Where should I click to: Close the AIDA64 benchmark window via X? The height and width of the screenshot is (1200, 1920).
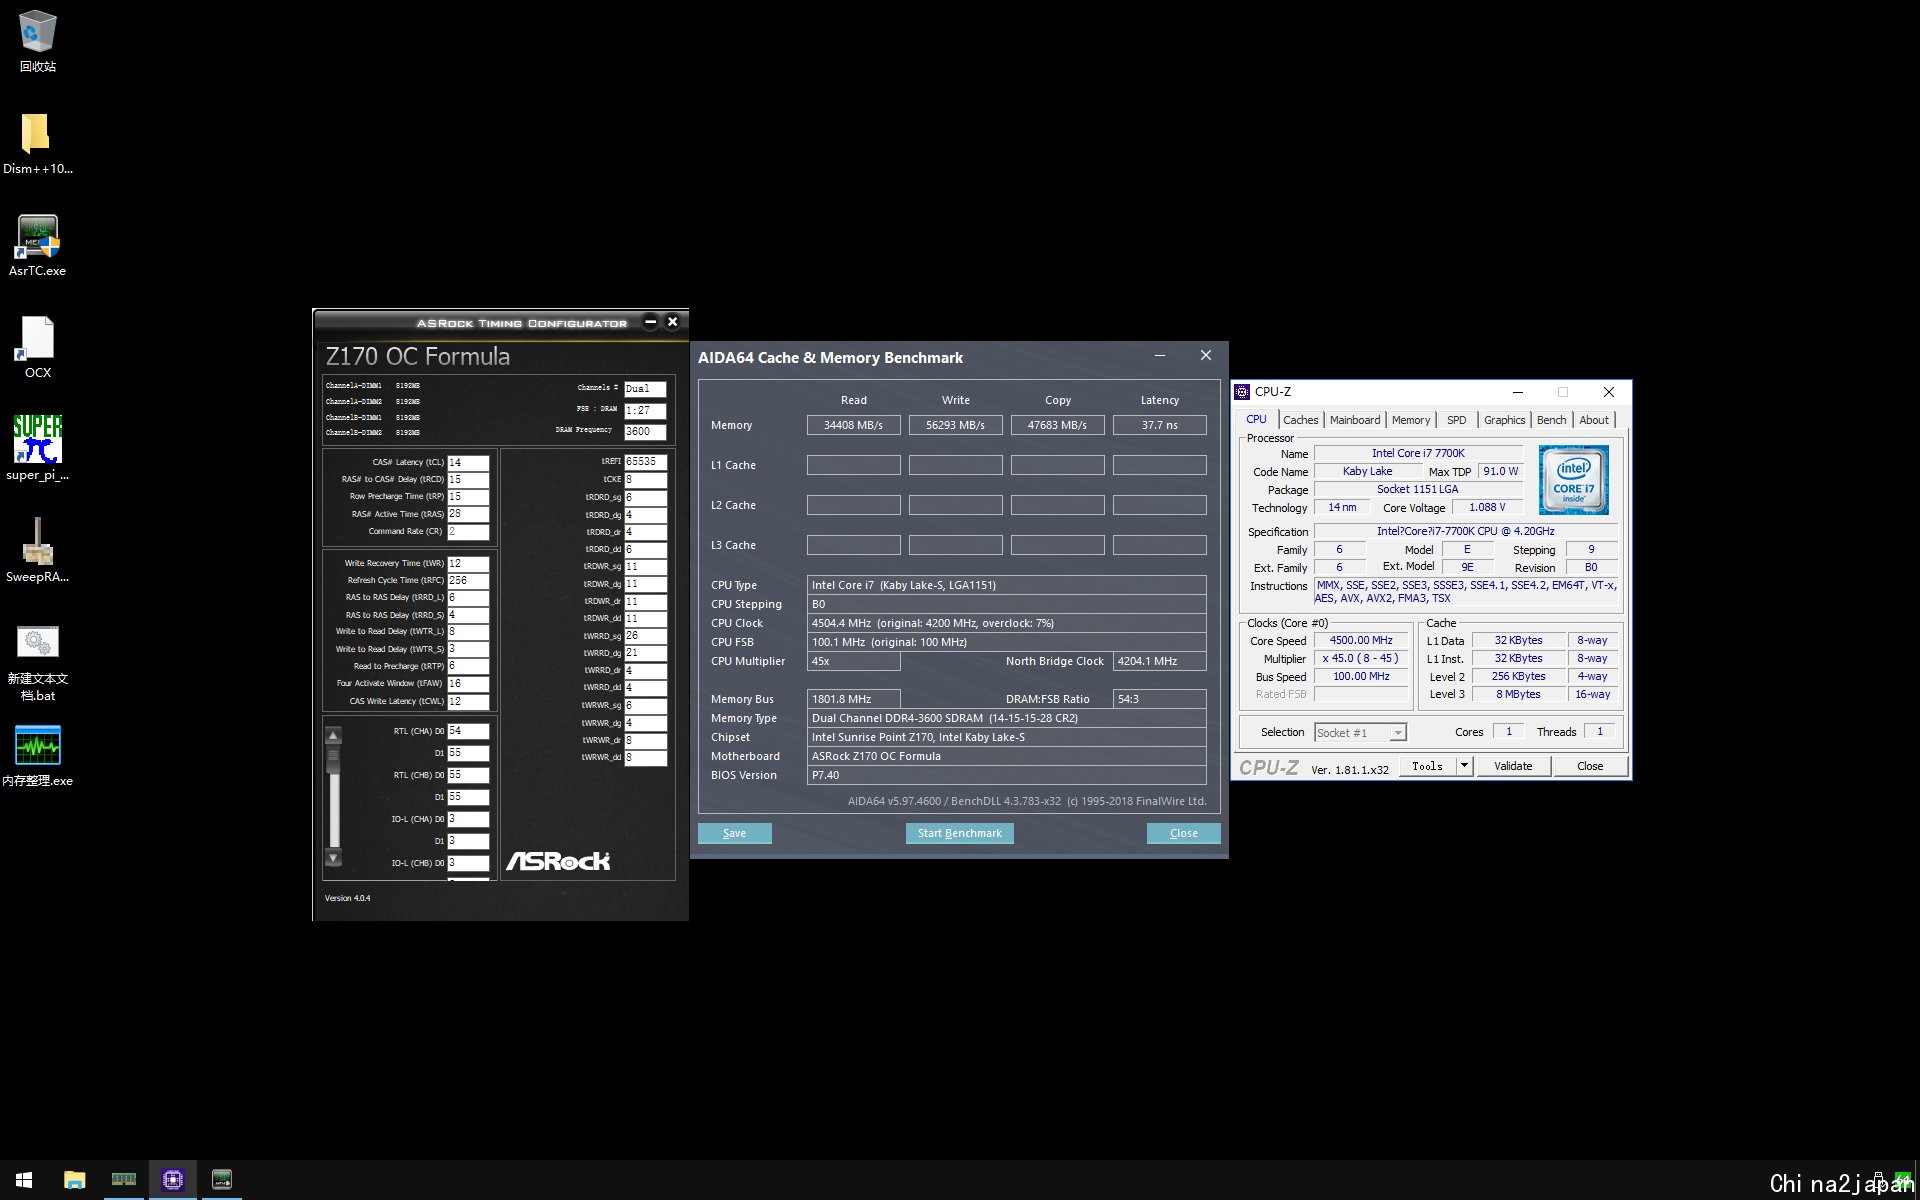pos(1206,356)
